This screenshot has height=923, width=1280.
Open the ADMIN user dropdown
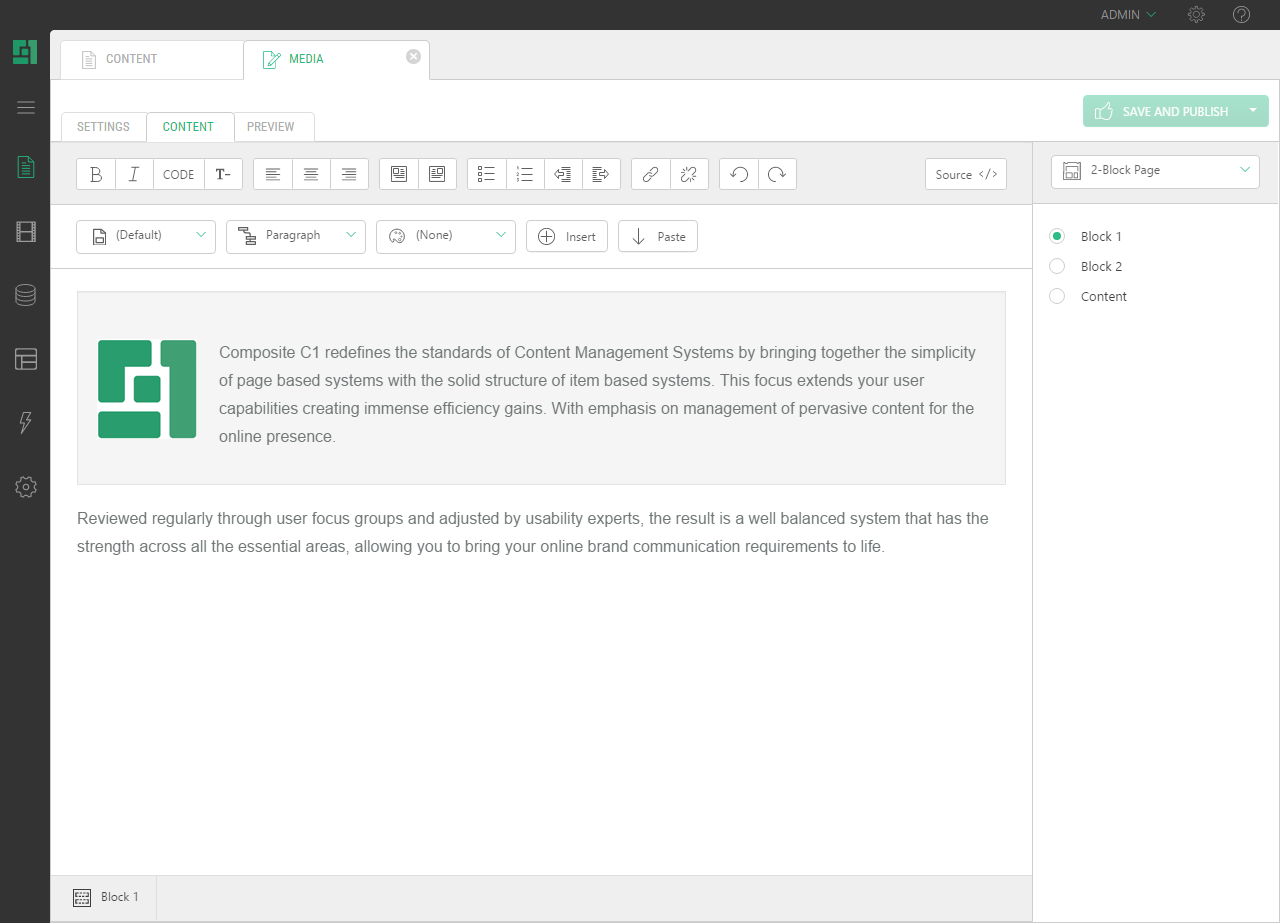(1129, 14)
